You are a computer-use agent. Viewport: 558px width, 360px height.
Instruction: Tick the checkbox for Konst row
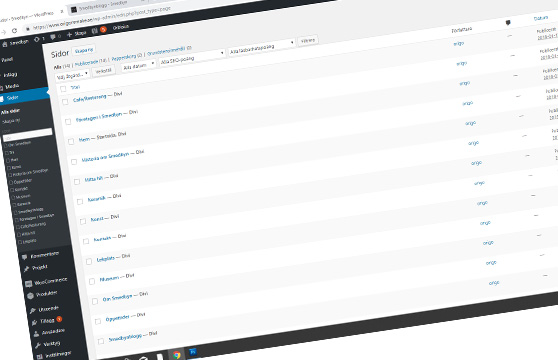click(x=83, y=222)
